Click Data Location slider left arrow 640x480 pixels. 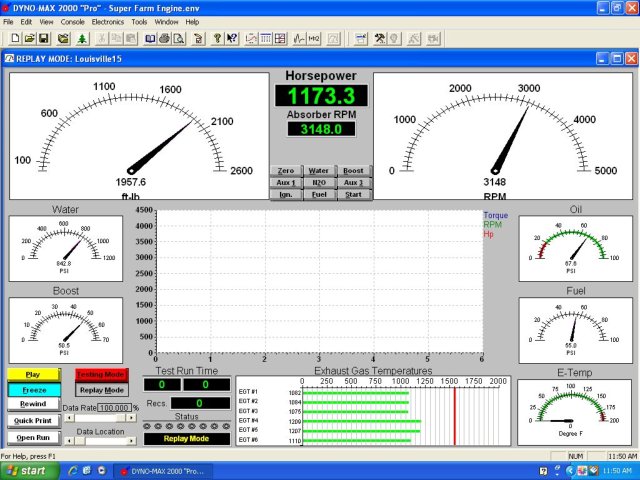coord(69,441)
